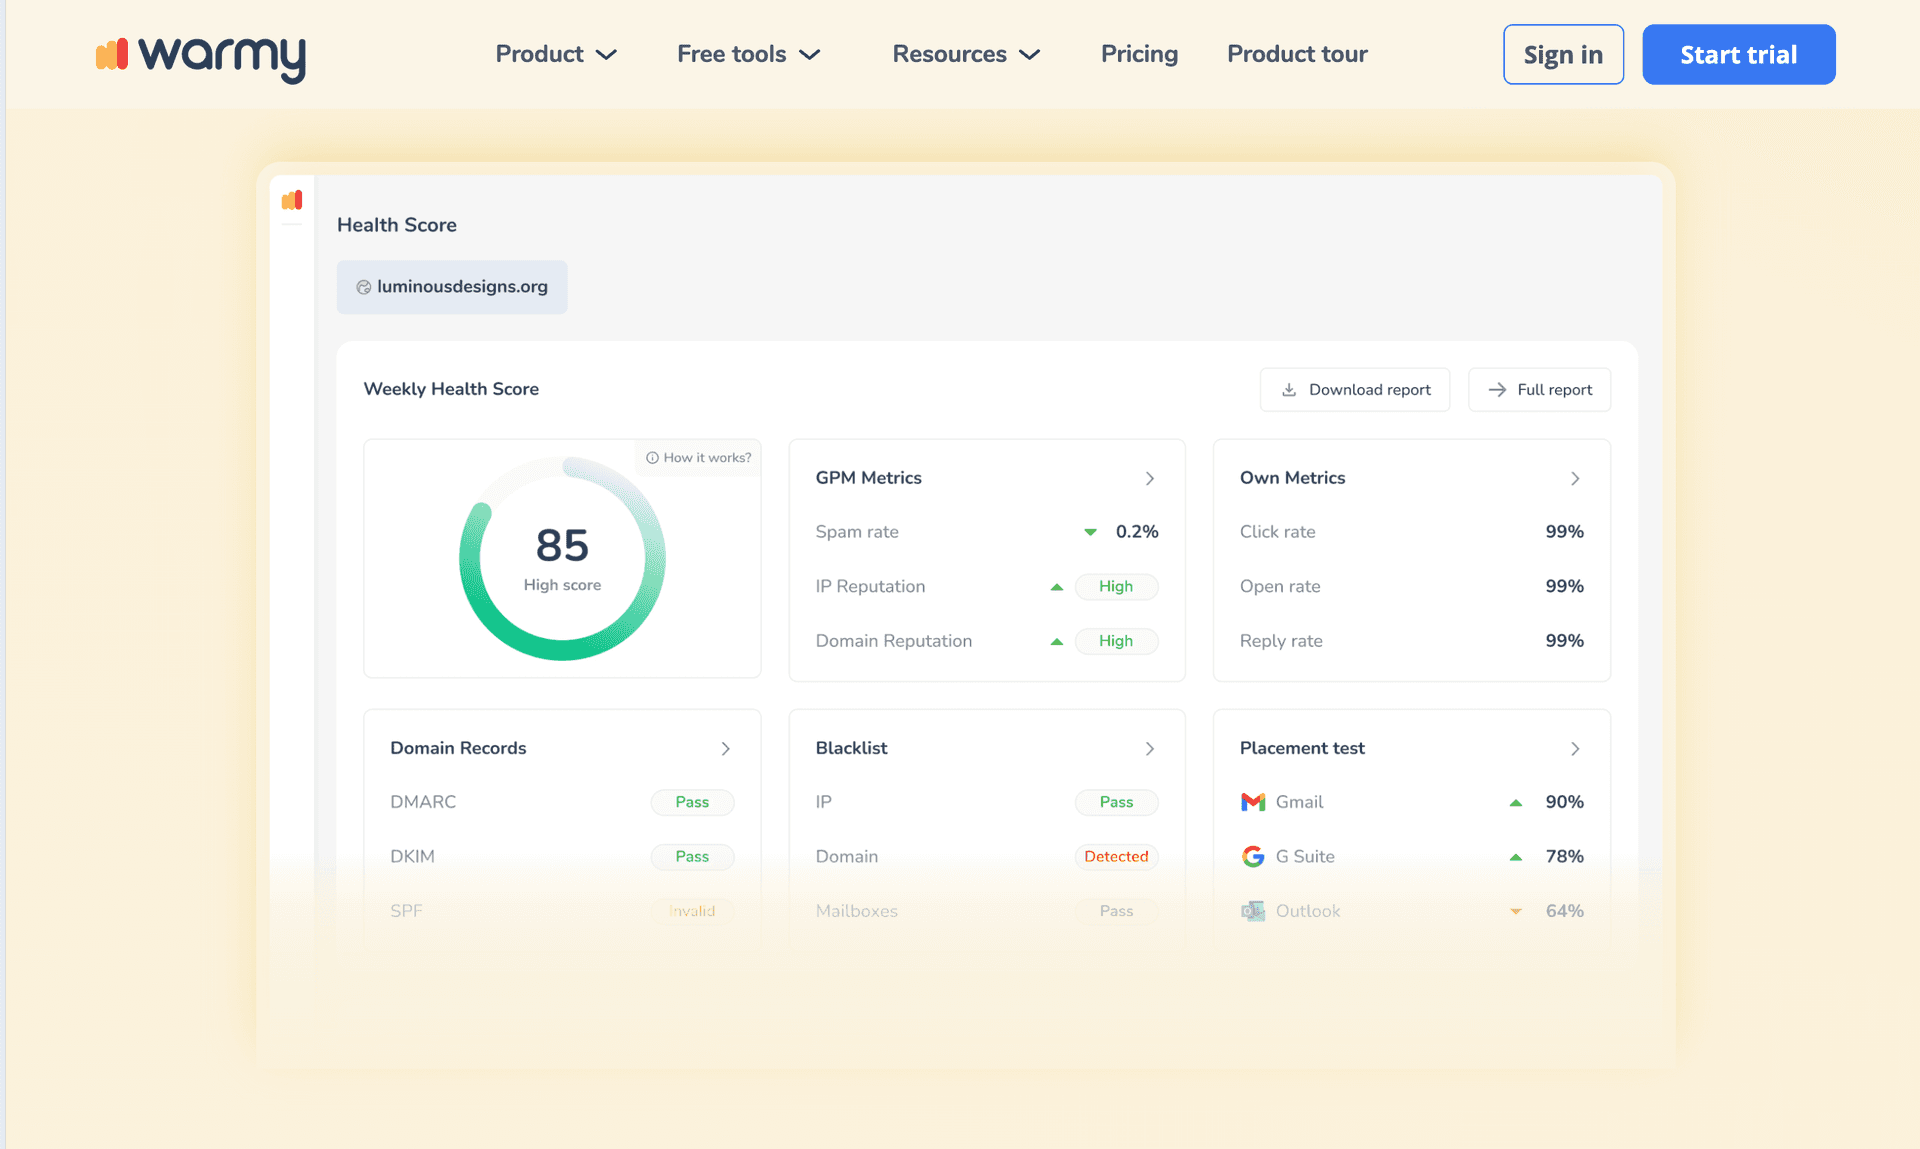Expand the Blacklist card chevron
This screenshot has width=1920, height=1149.
coord(1150,749)
